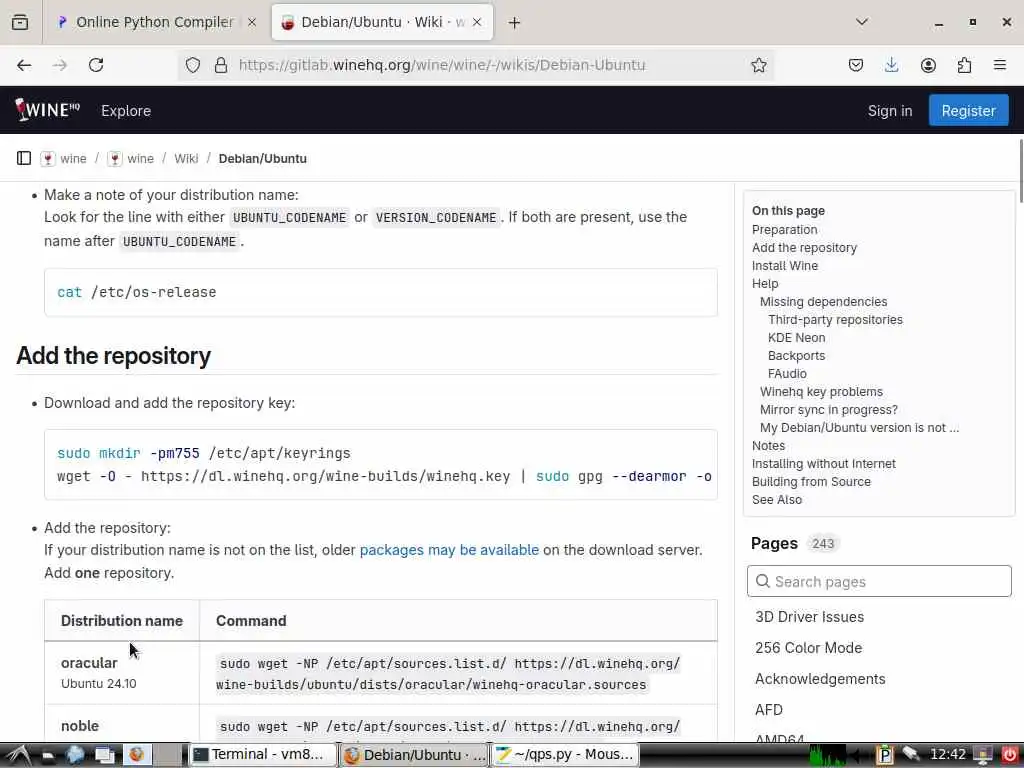This screenshot has height=768, width=1024.
Task: Select Debian/Ubuntu Firefox taskbar entry
Action: [415, 755]
